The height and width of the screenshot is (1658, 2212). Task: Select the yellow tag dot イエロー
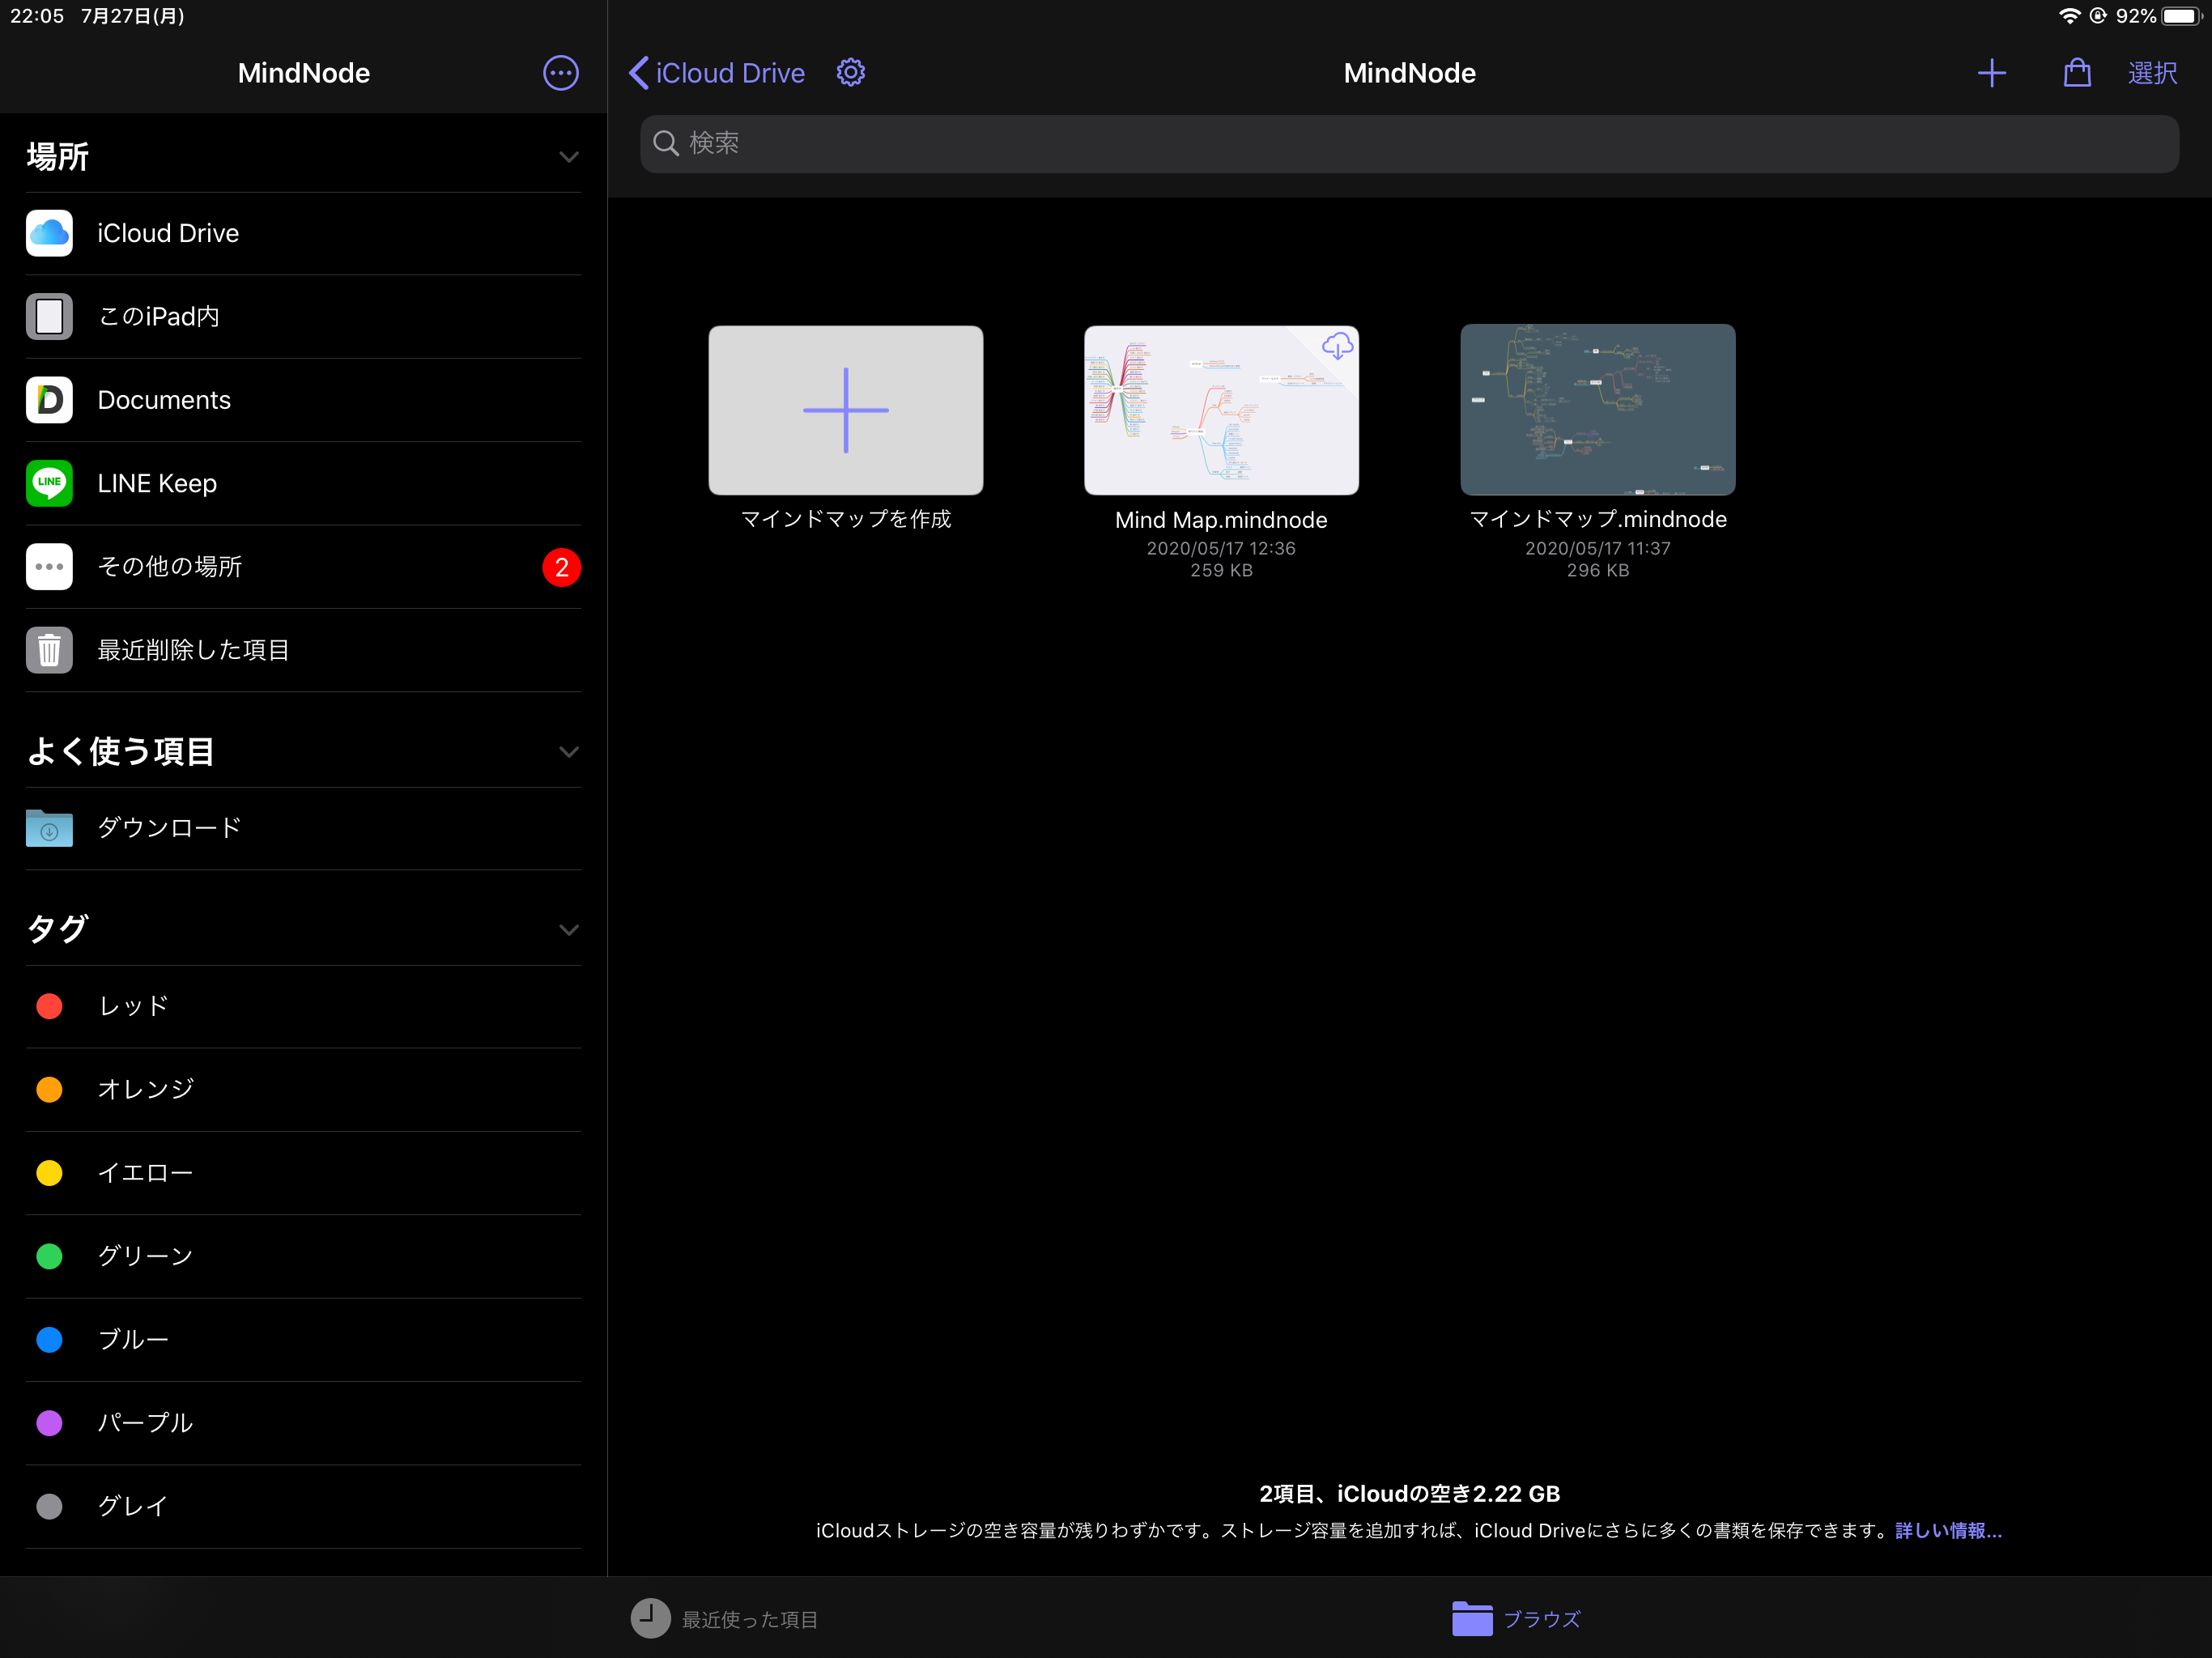pyautogui.click(x=49, y=1173)
